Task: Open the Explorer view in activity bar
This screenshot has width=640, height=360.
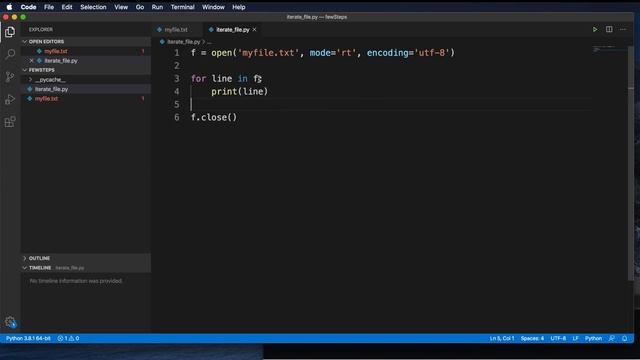Action: click(10, 31)
